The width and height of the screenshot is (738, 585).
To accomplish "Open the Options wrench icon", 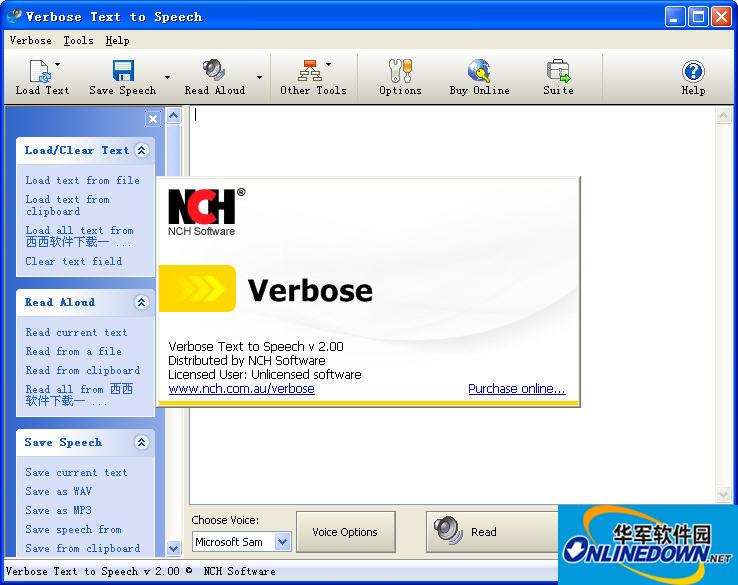I will pos(400,70).
